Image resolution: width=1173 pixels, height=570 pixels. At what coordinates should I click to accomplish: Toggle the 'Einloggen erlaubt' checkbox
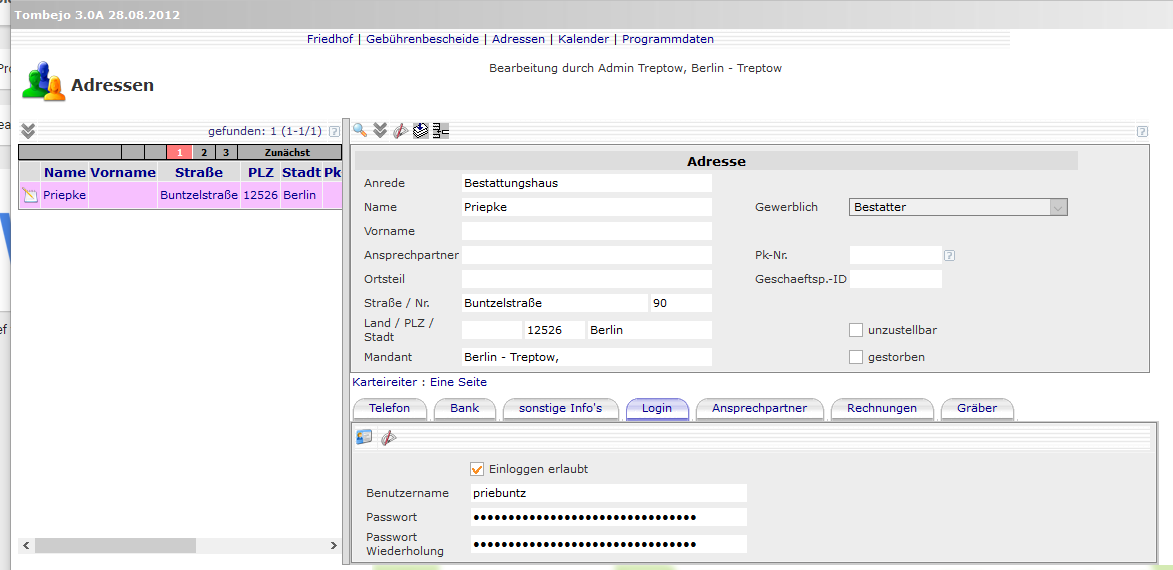pos(477,469)
